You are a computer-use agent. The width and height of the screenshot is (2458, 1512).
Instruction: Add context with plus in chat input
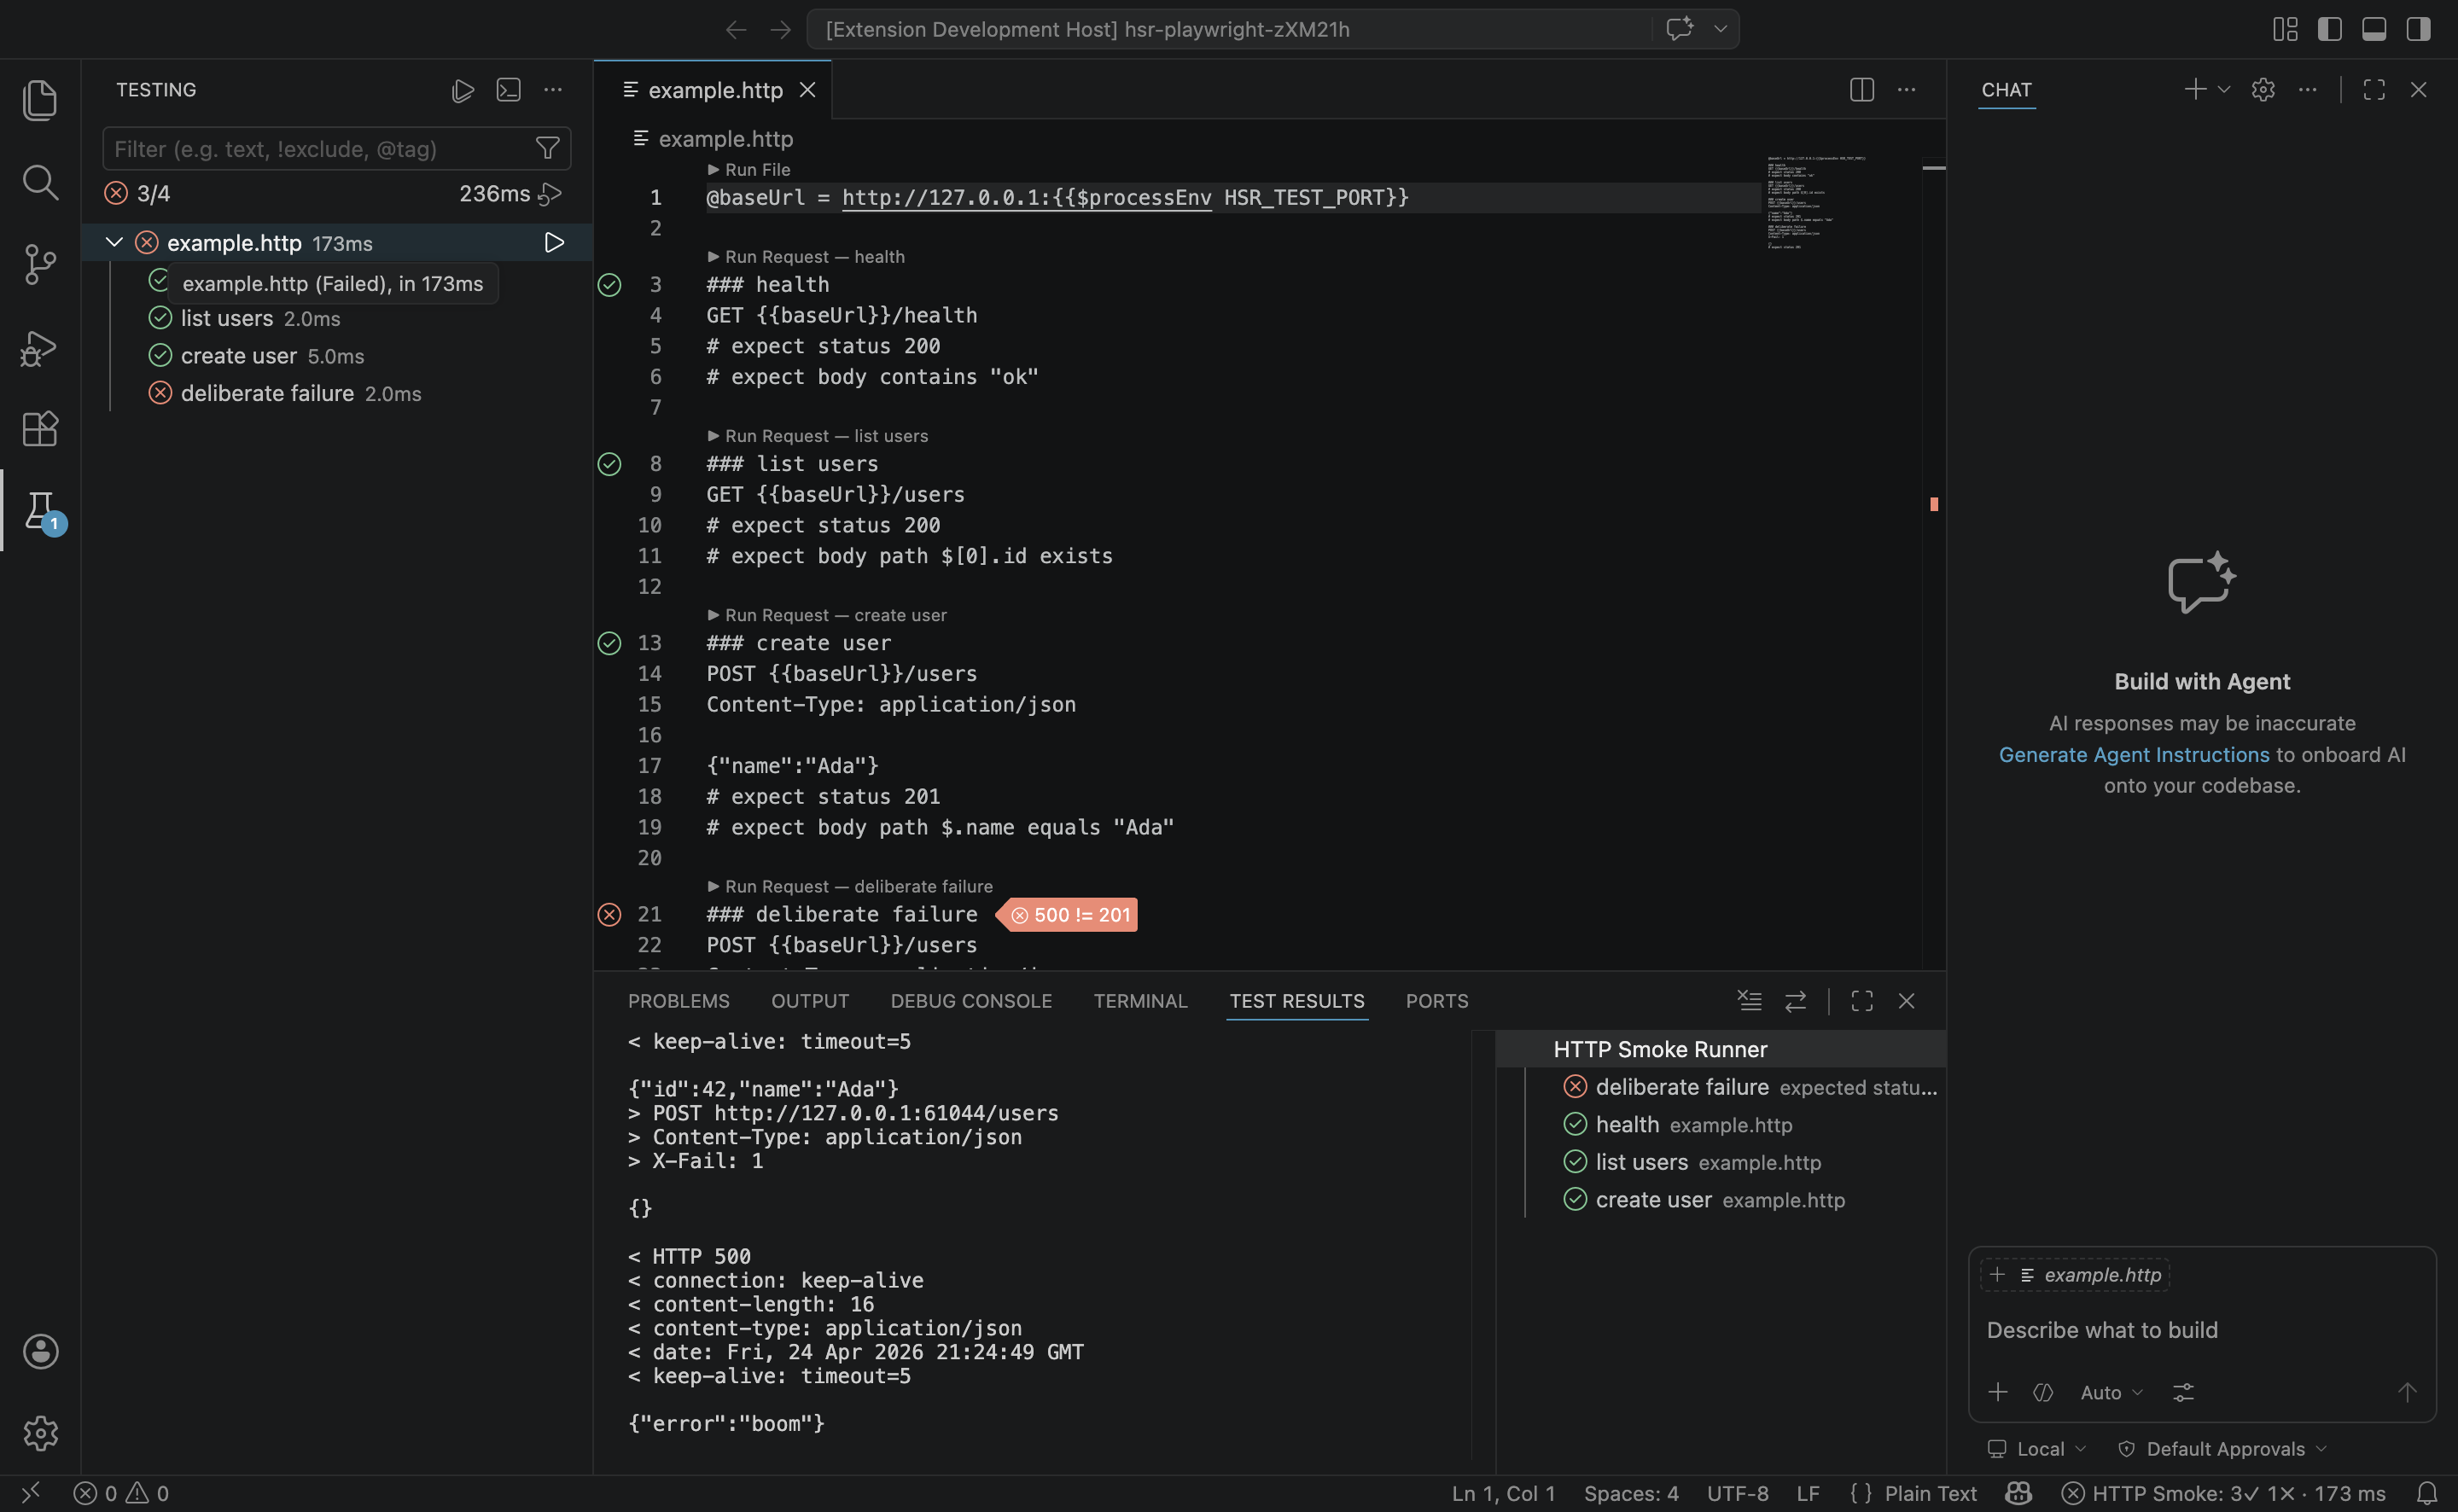pyautogui.click(x=1998, y=1392)
